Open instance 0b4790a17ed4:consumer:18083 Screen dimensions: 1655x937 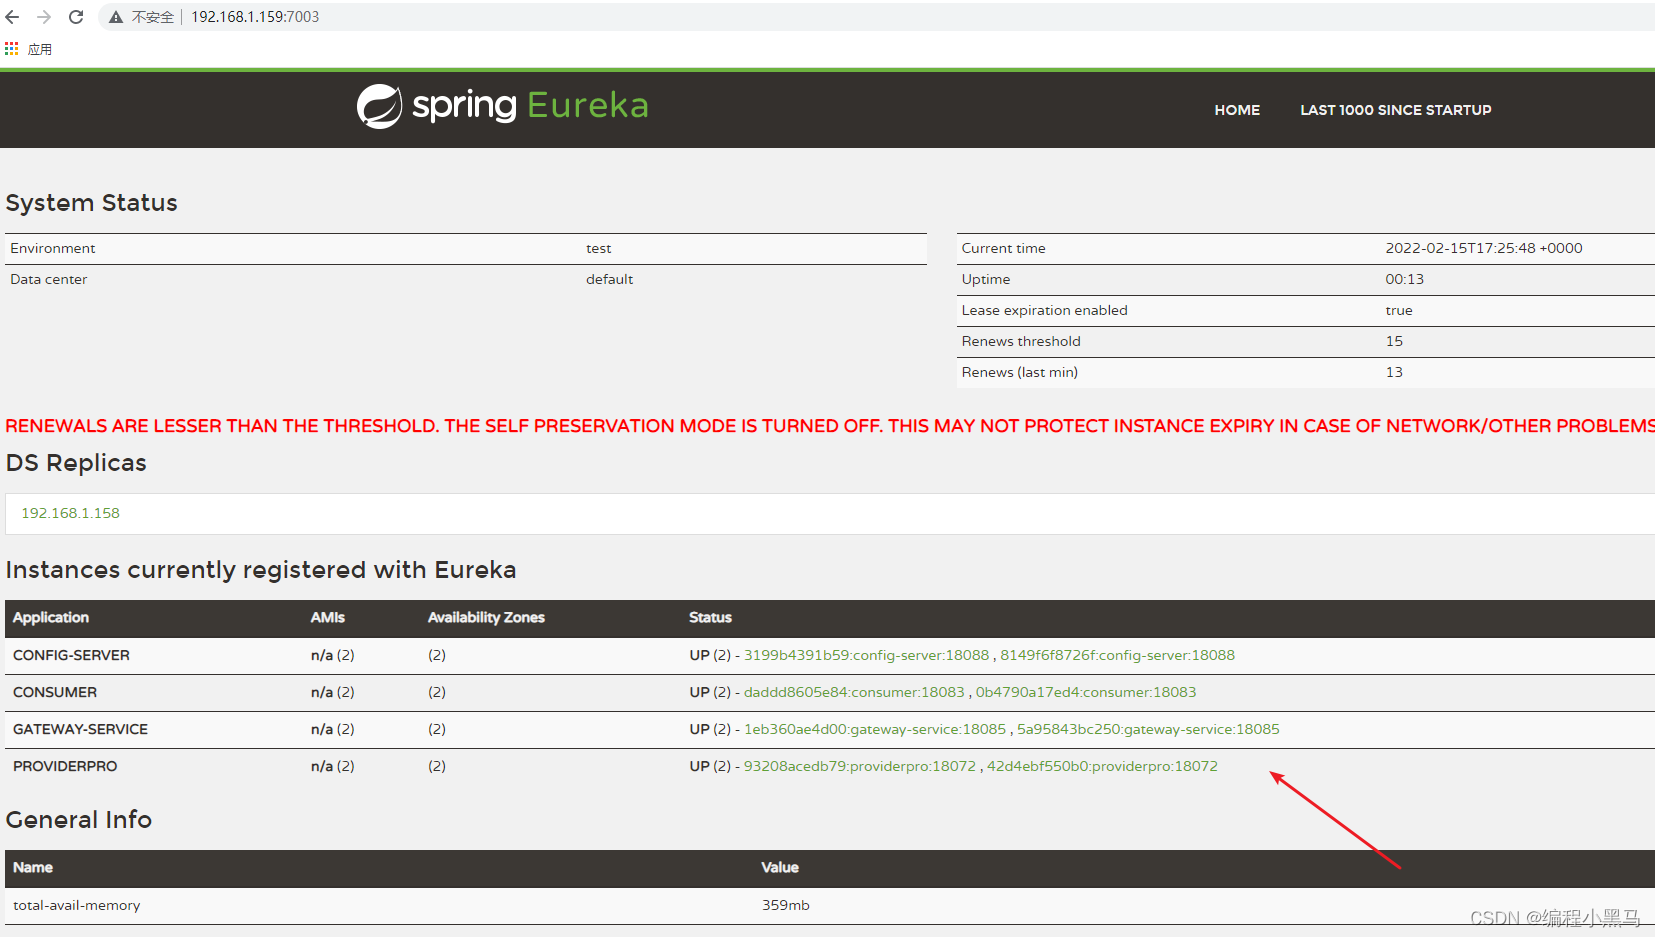tap(1086, 692)
